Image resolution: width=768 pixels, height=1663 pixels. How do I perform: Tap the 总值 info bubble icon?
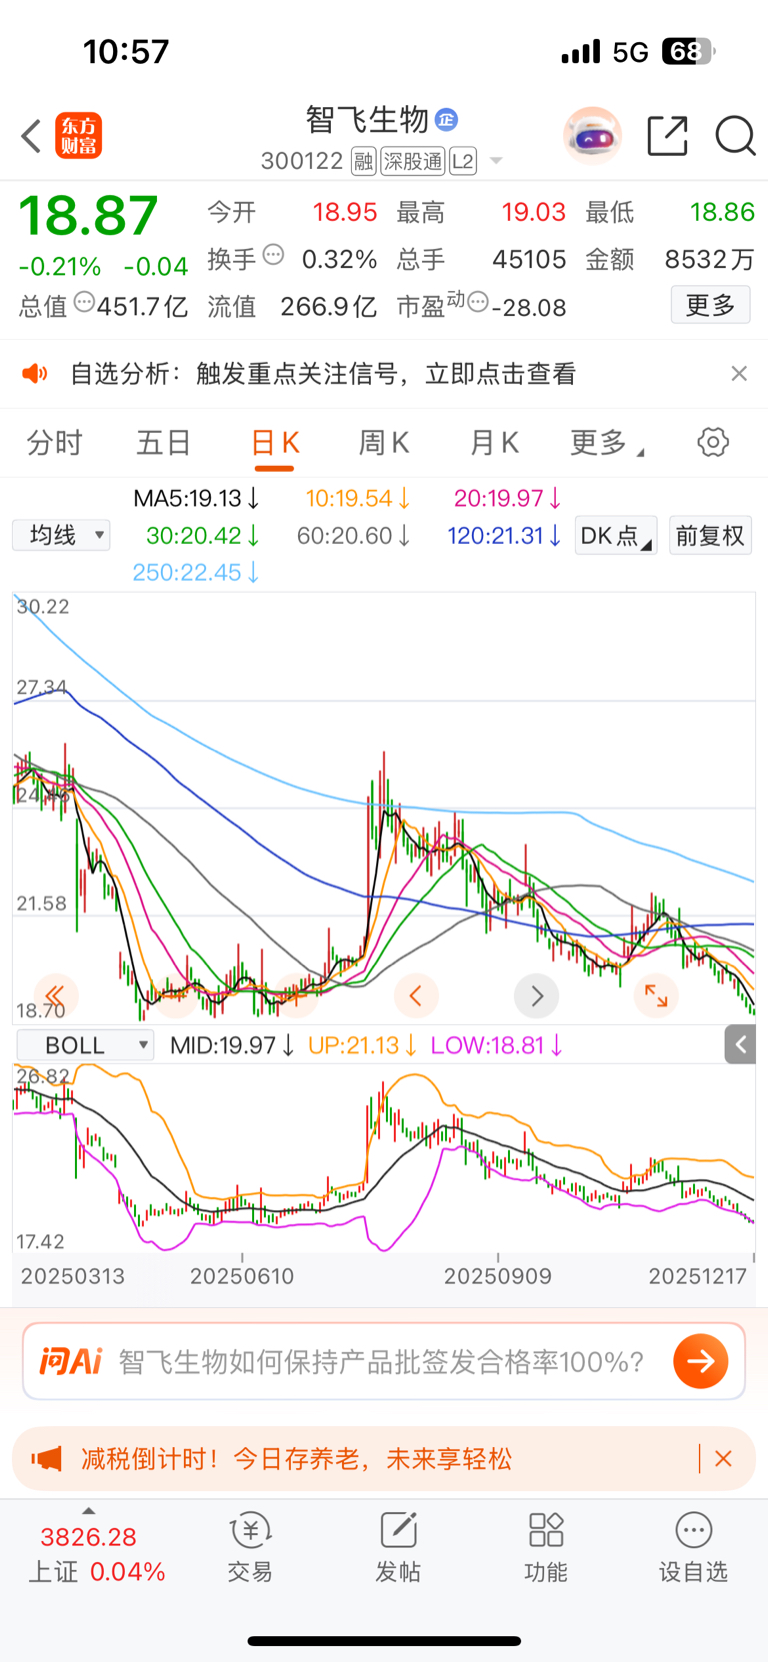(84, 301)
